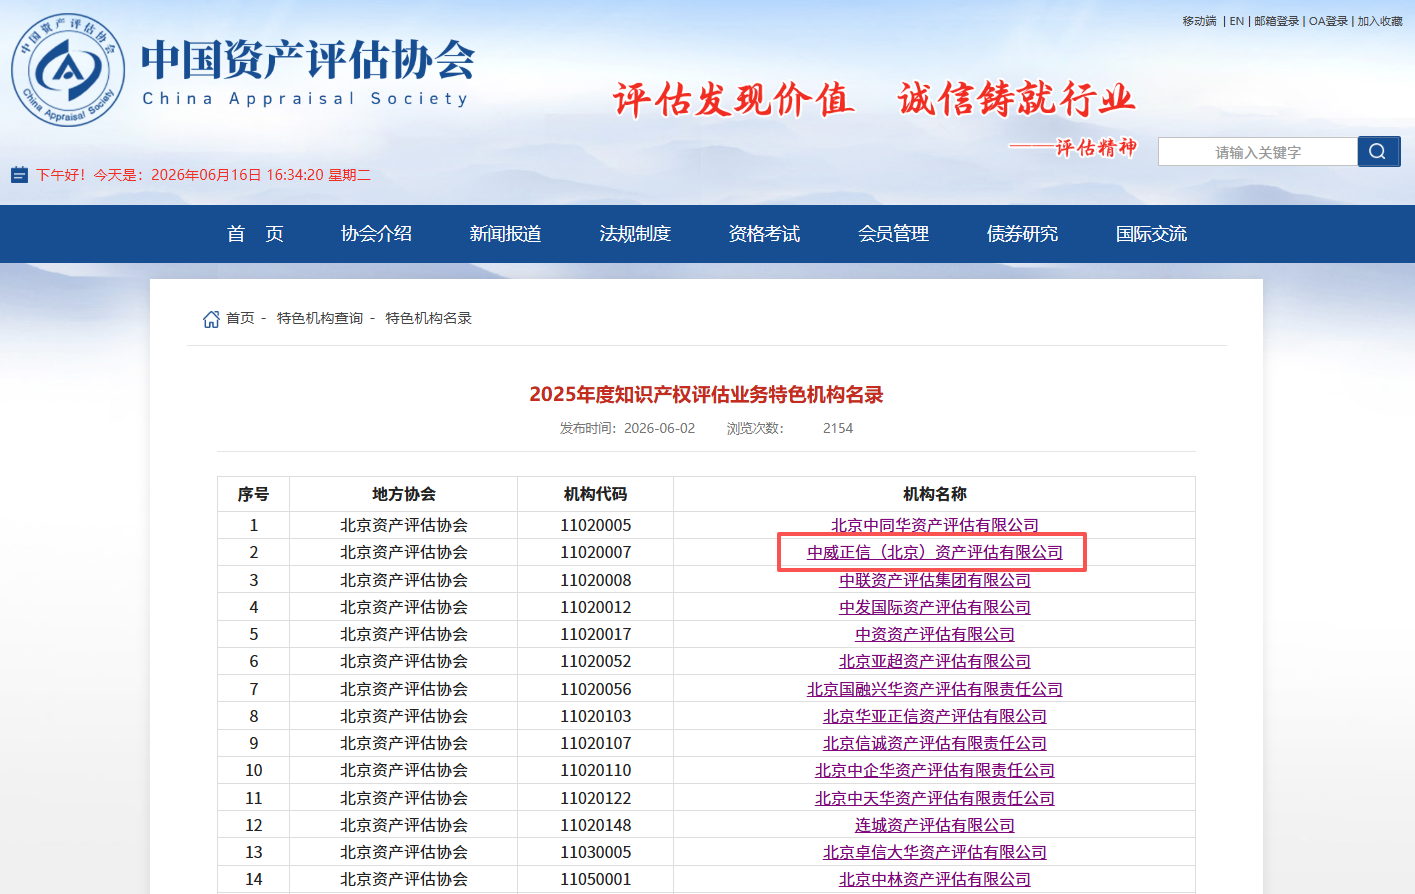Open 连城资产评估有限公司 link
This screenshot has height=894, width=1415.
pos(935,825)
